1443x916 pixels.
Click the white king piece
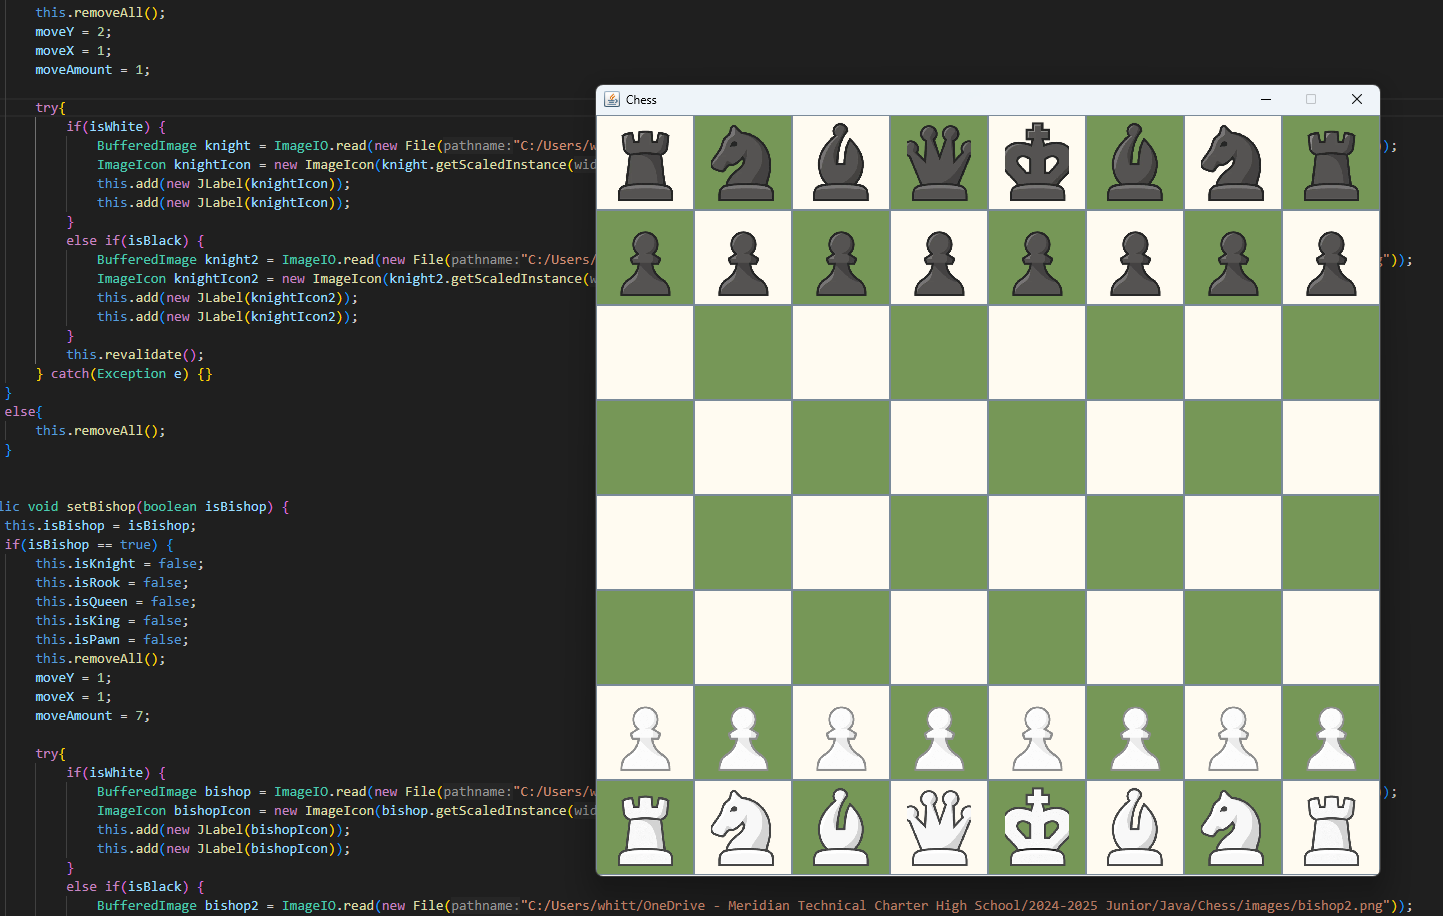1036,827
